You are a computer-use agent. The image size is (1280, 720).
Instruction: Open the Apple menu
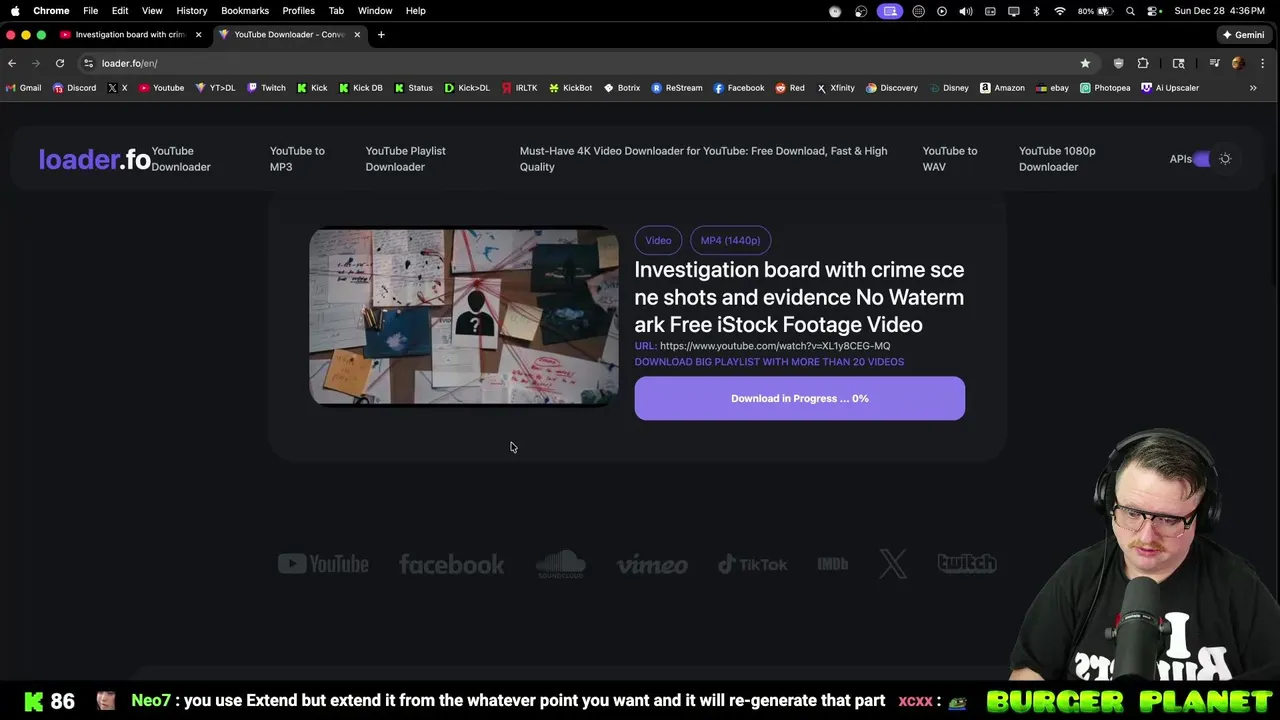click(15, 10)
